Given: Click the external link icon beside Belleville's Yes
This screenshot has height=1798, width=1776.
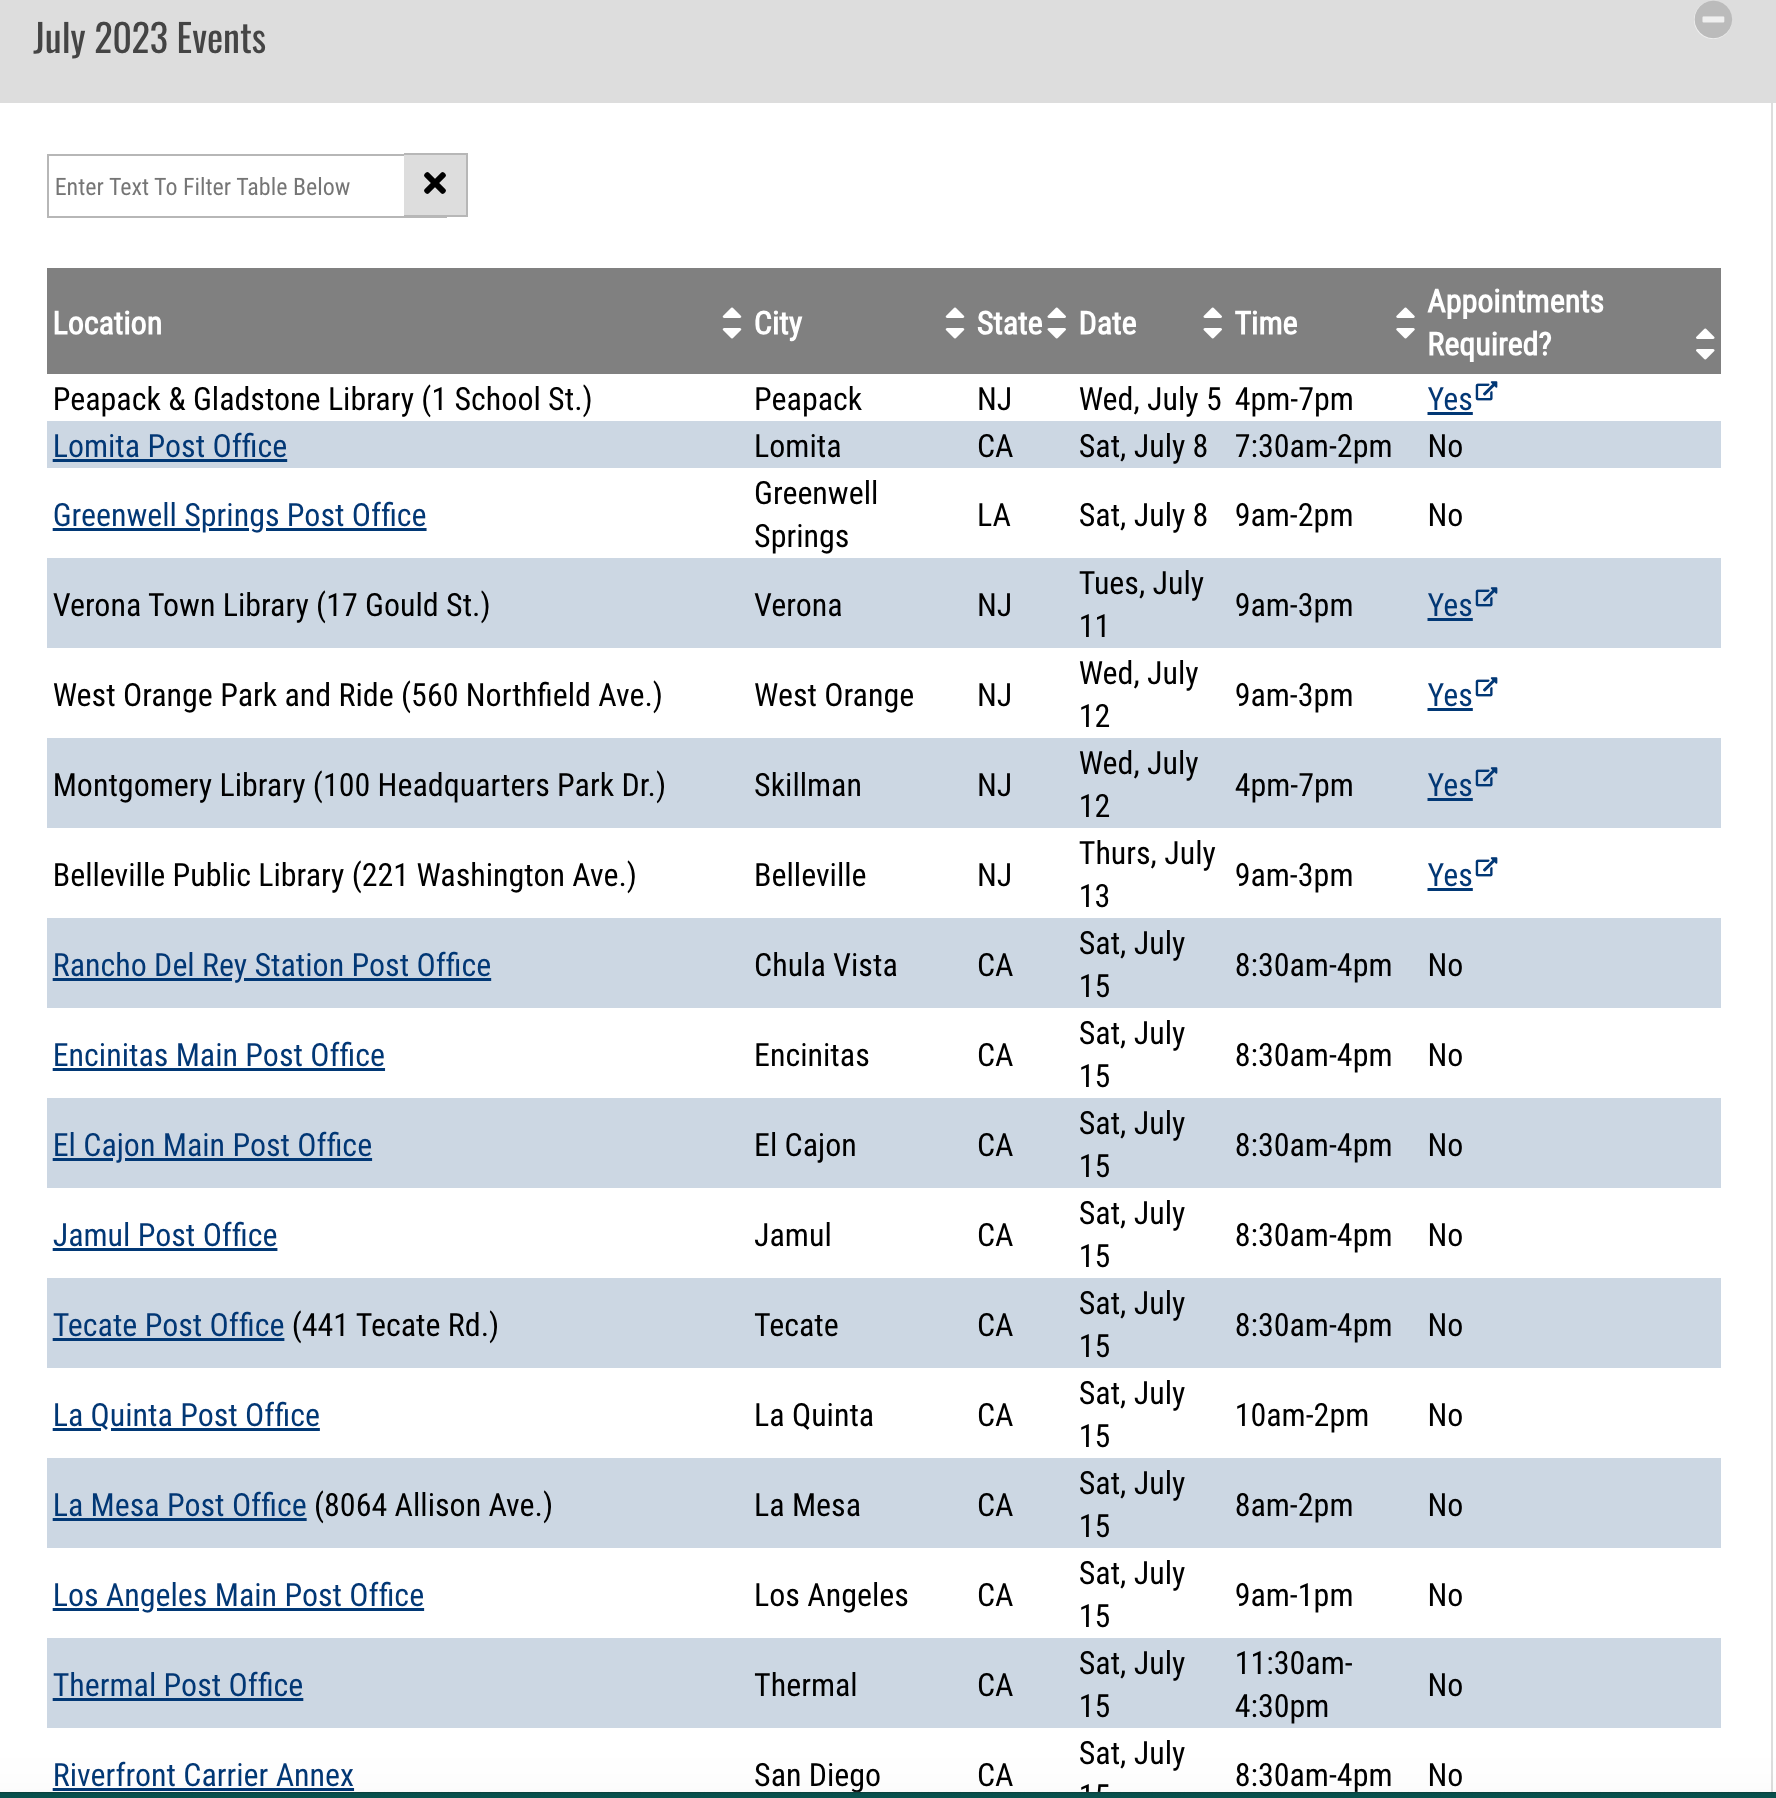Looking at the screenshot, I should tap(1487, 867).
